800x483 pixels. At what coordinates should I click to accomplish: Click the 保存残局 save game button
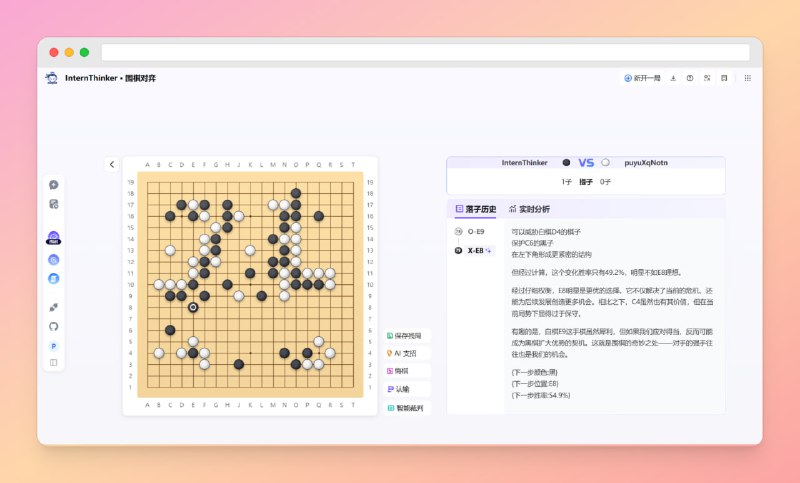406,336
